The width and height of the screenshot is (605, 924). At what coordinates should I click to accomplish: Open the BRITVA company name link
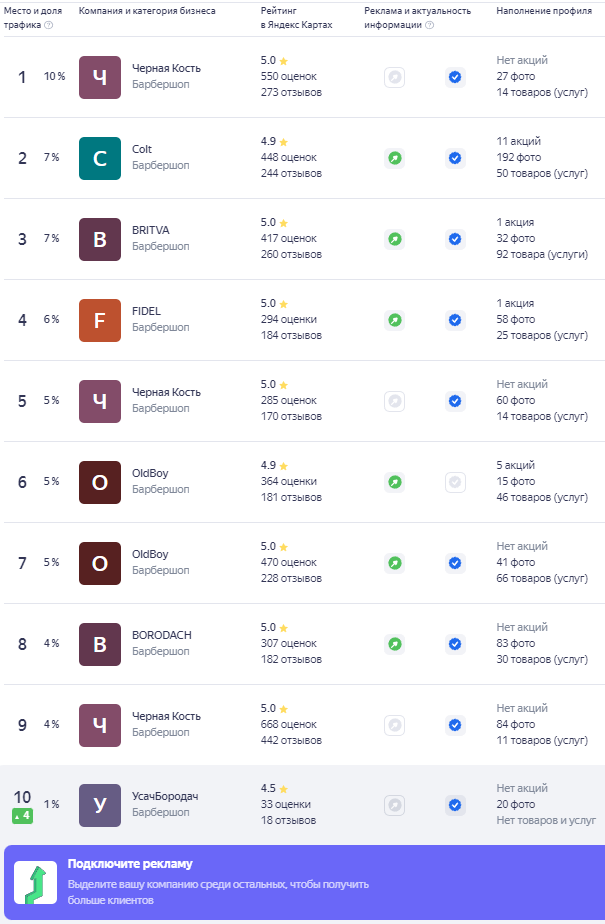pyautogui.click(x=151, y=230)
